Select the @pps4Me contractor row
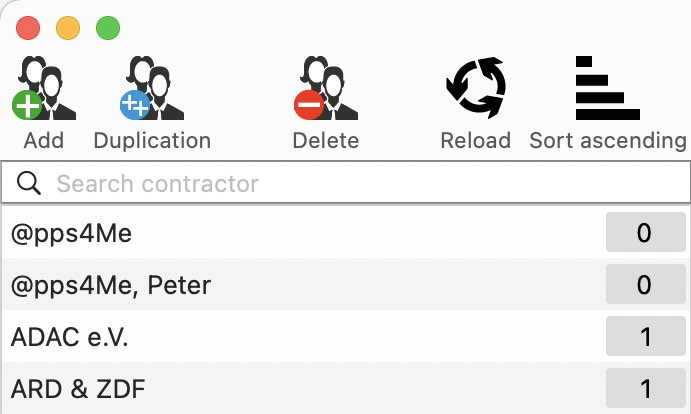The height and width of the screenshot is (414, 691). (x=346, y=232)
